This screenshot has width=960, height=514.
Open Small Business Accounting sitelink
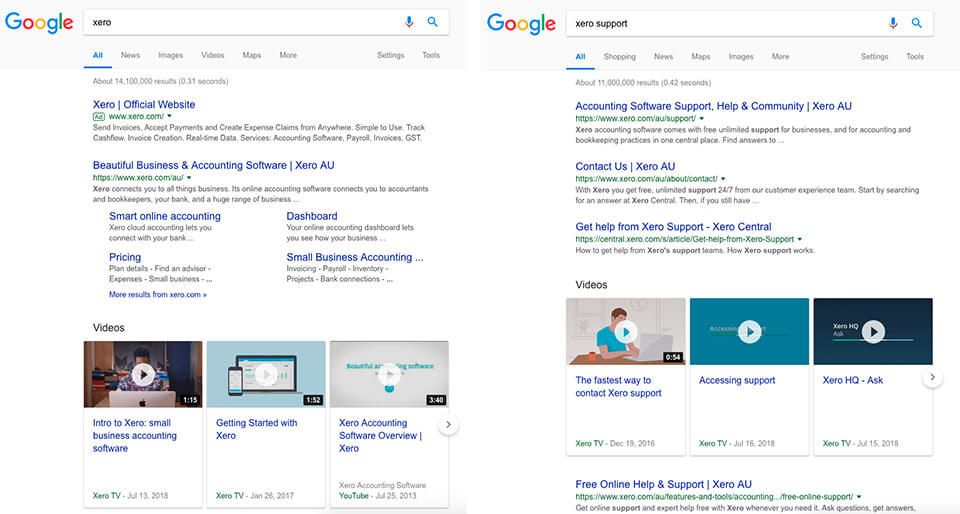(x=355, y=257)
